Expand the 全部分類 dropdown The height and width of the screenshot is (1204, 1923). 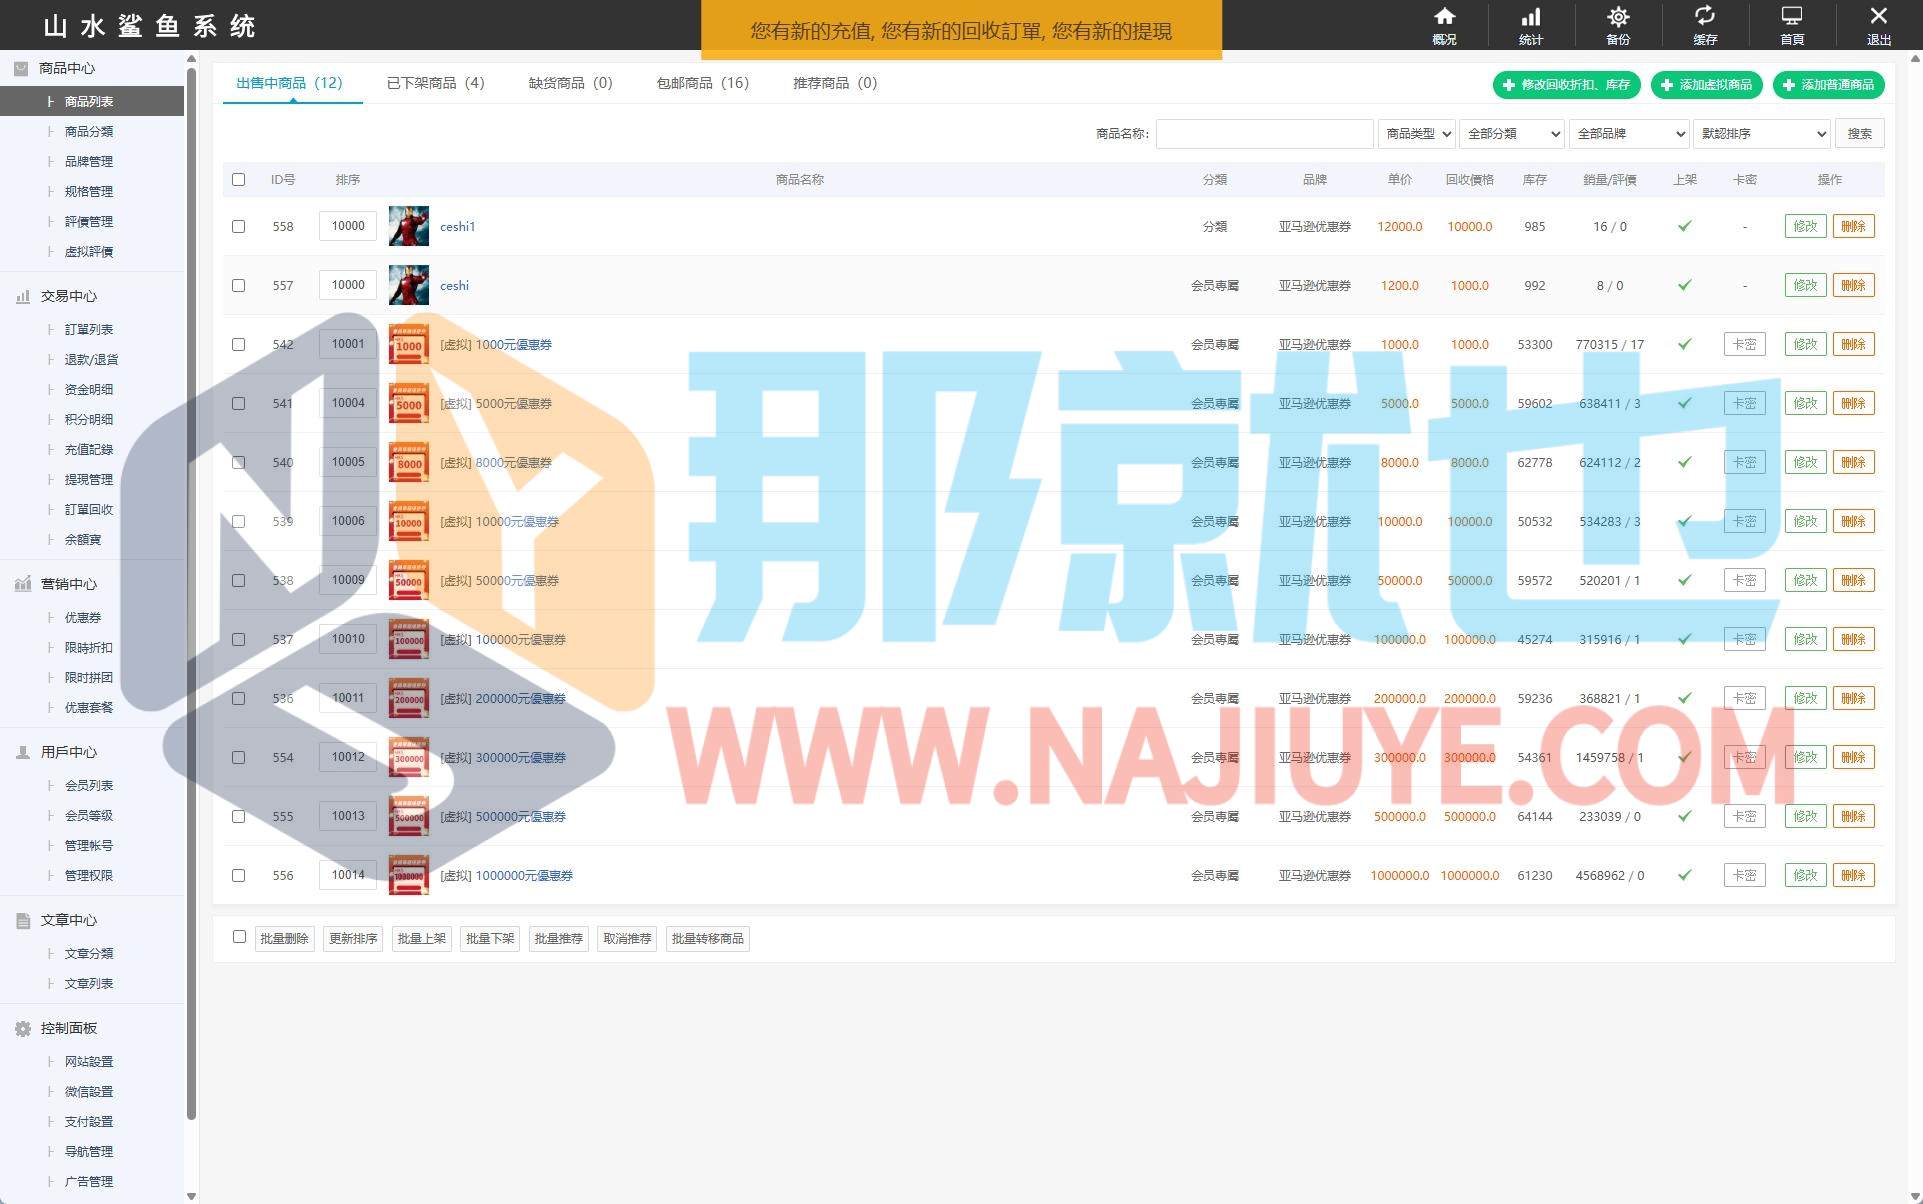click(x=1512, y=133)
